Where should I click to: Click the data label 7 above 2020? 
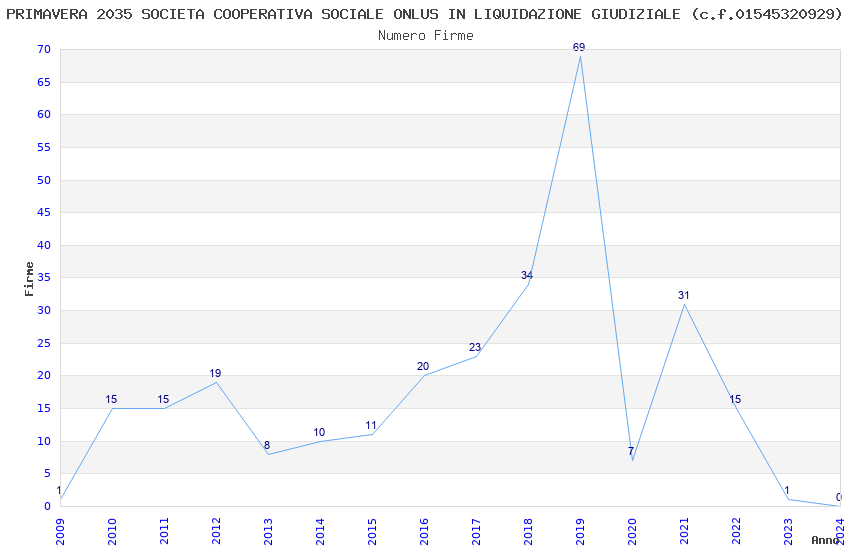click(631, 451)
